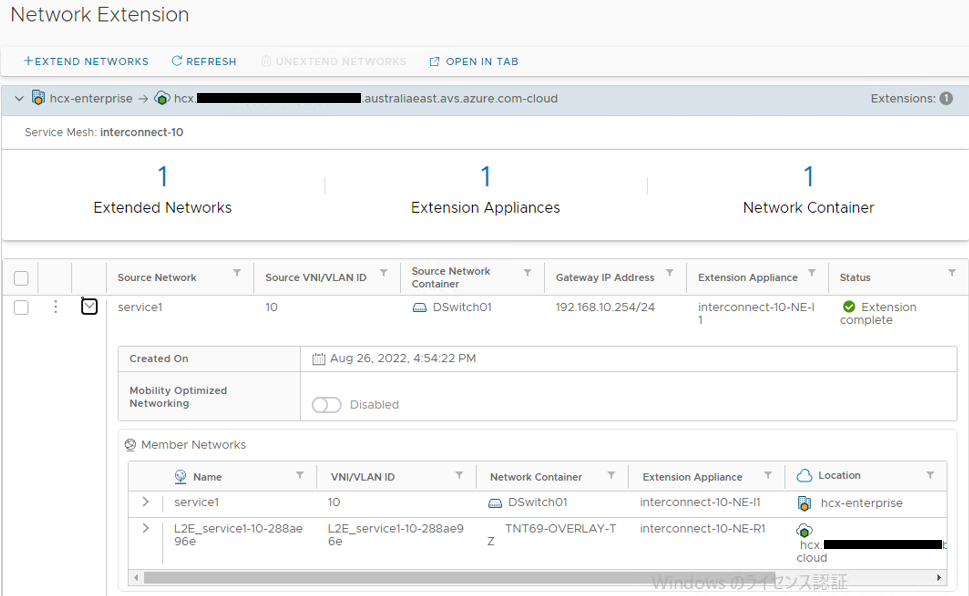Viewport: 969px width, 596px height.
Task: Expand the service1 member network row
Action: (145, 502)
